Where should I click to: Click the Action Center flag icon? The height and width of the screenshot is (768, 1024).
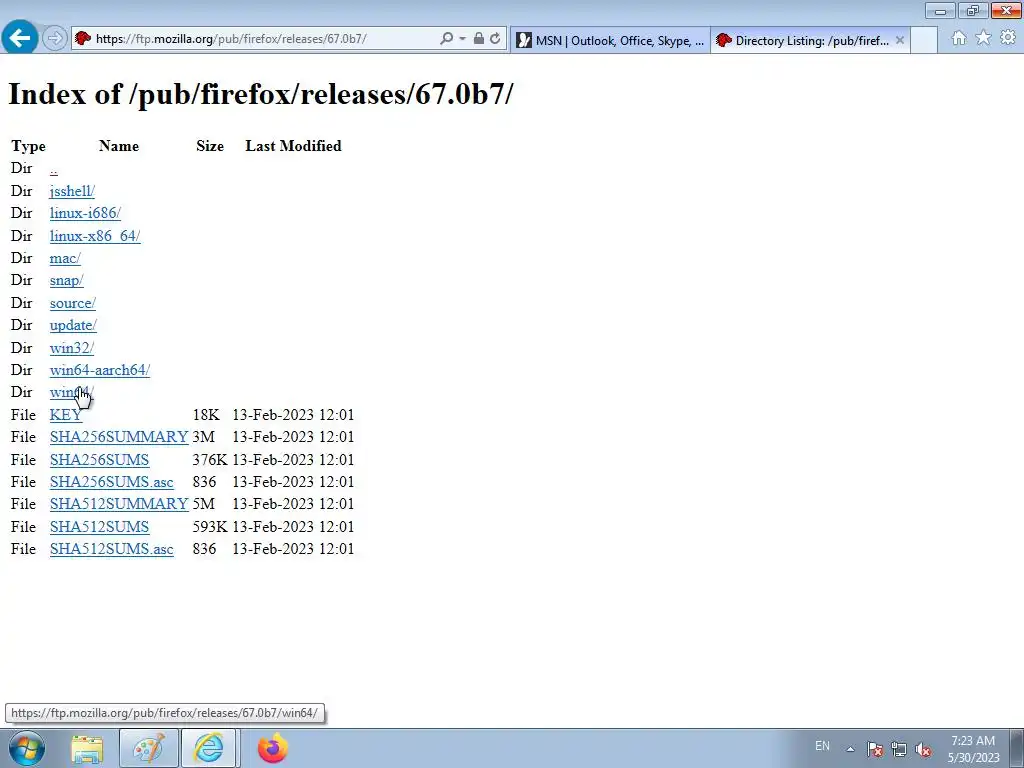tap(875, 749)
